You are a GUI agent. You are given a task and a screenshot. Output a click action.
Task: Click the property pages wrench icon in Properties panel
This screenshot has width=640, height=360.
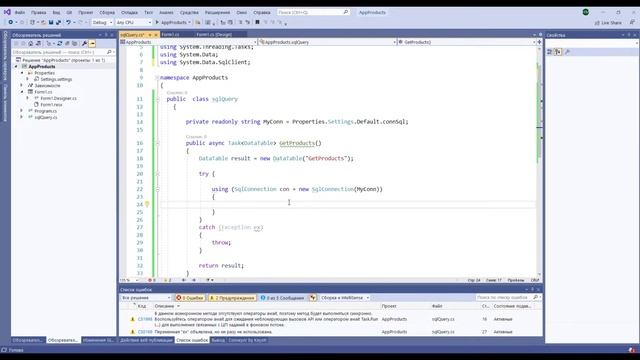pos(567,52)
